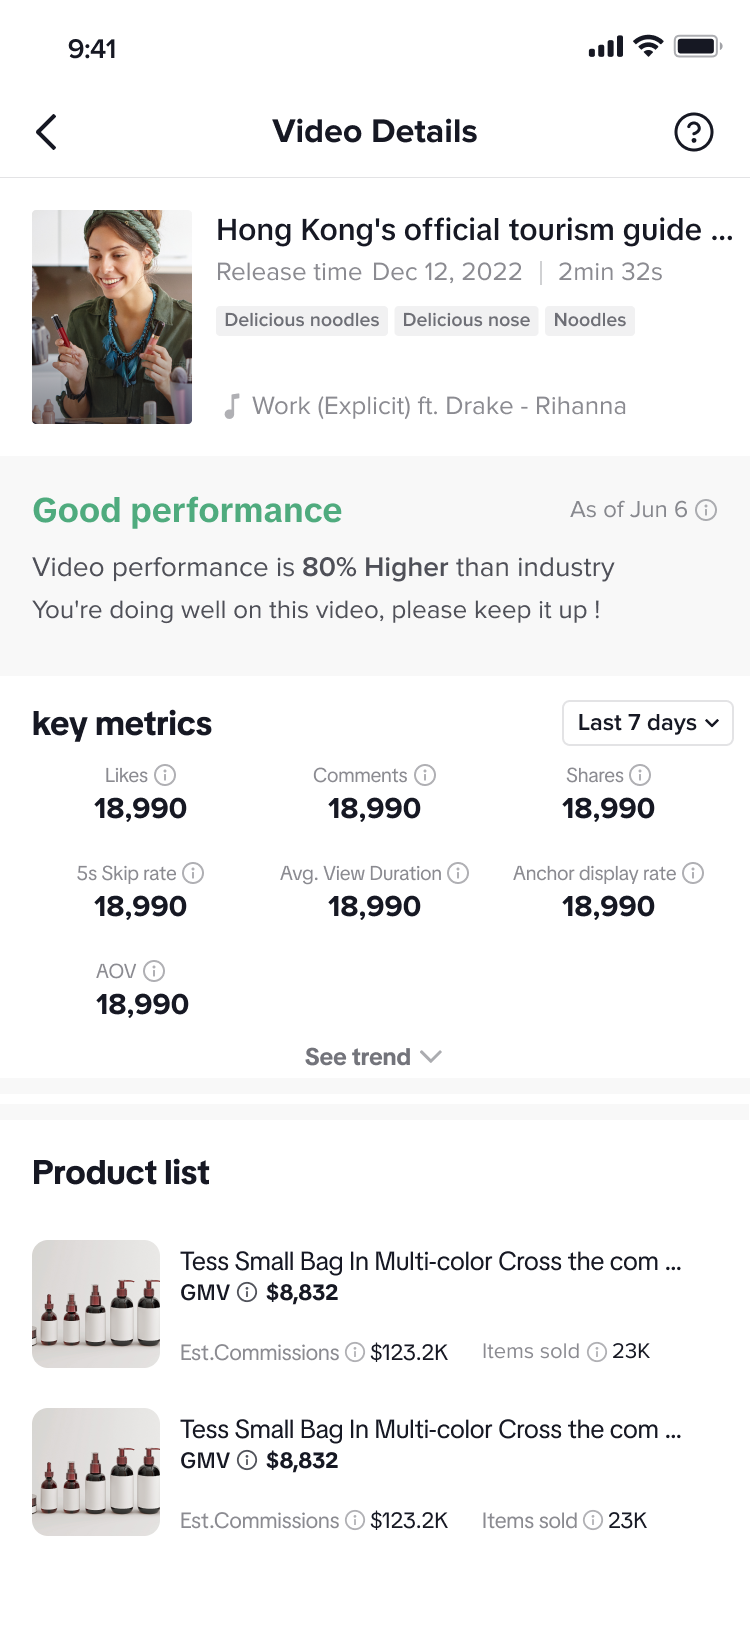
Task: Tap info icon next to Likes
Action: pos(166,775)
